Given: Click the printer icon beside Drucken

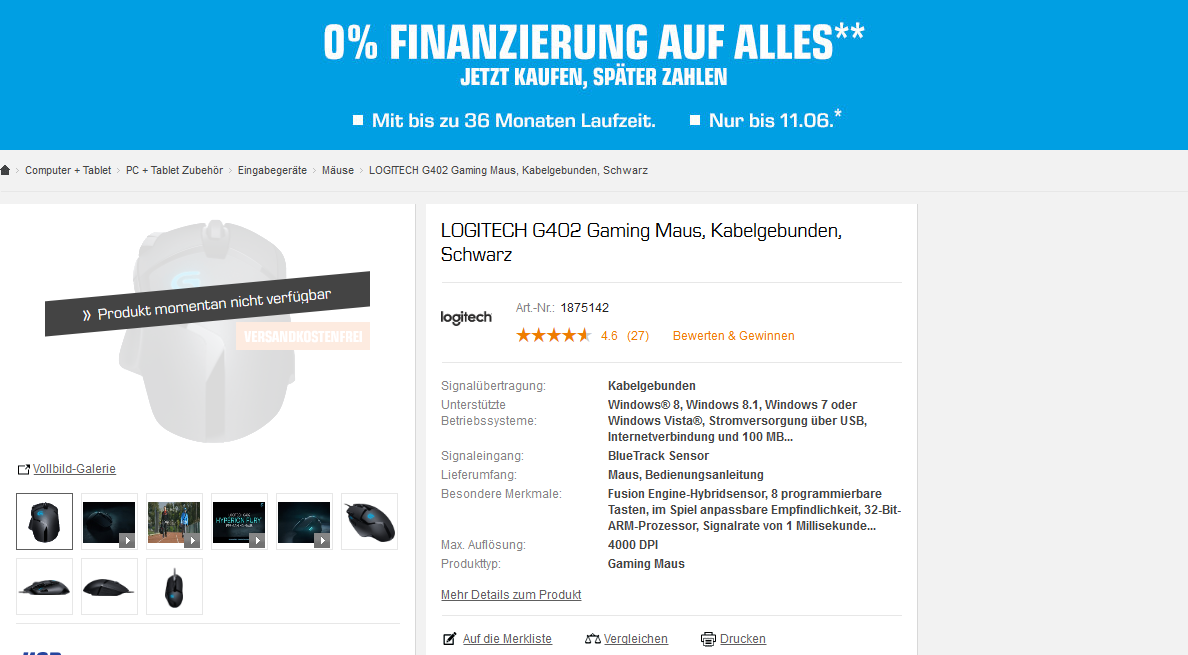Looking at the screenshot, I should [x=708, y=639].
